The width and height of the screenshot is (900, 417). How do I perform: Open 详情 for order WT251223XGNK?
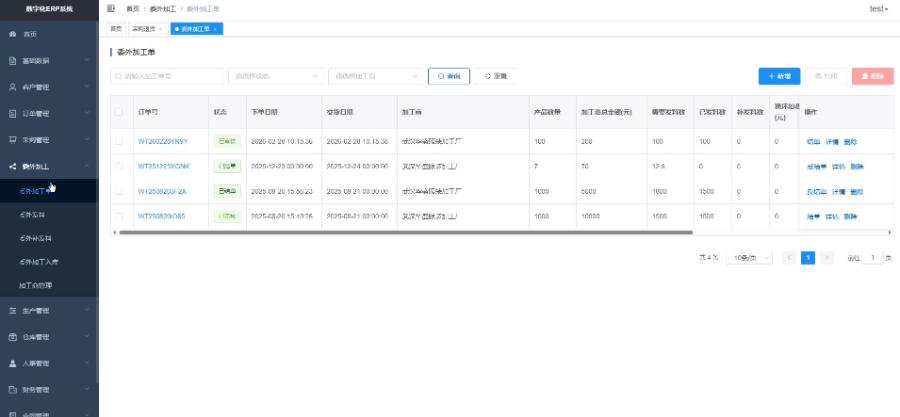(839, 167)
